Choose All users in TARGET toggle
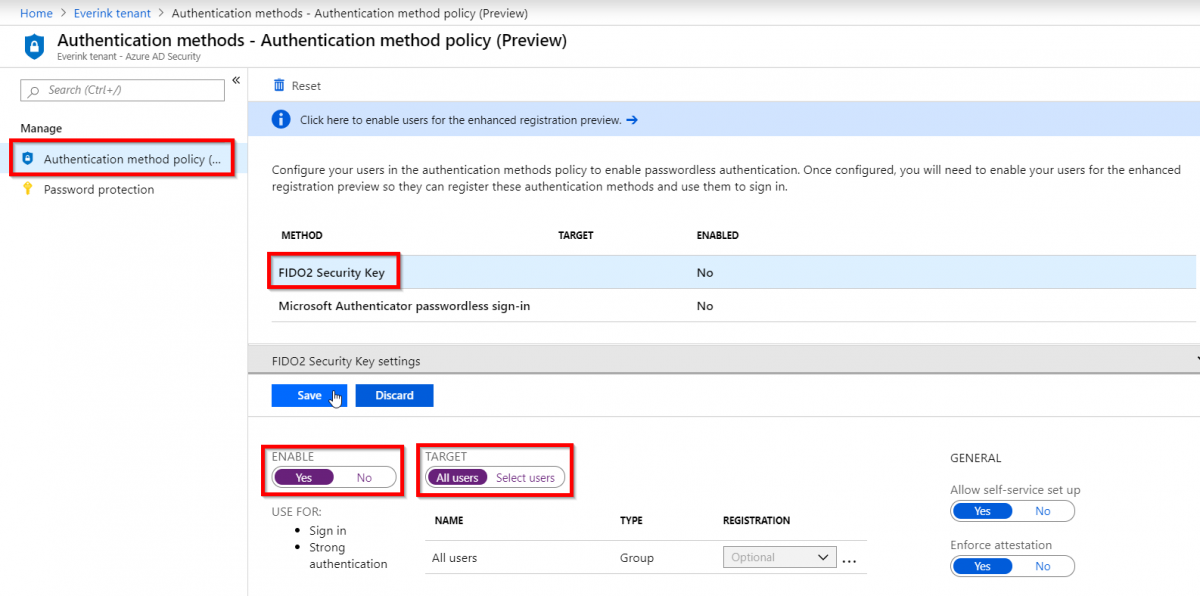Viewport: 1200px width, 596px height. pyautogui.click(x=458, y=478)
